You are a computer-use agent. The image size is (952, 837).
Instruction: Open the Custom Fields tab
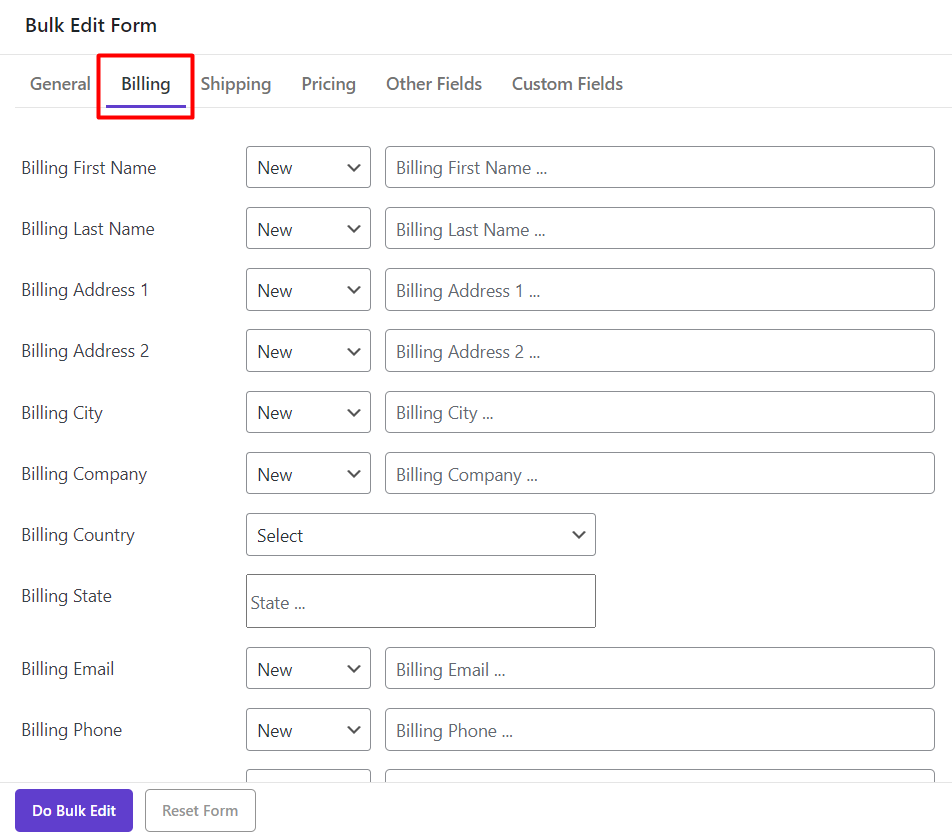click(567, 84)
